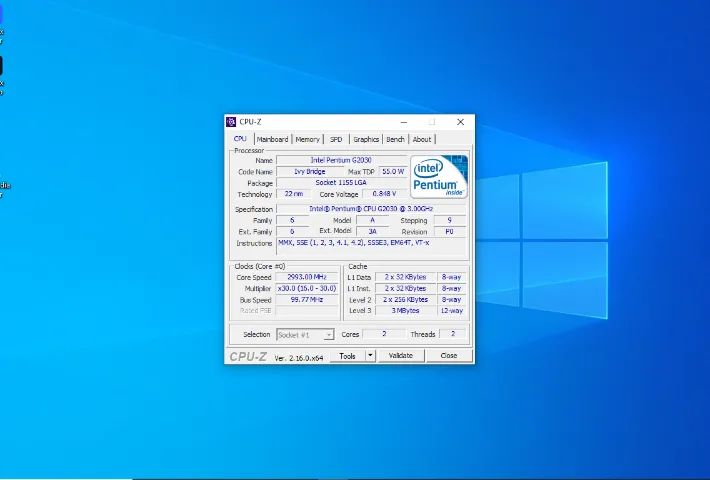Click the Ext. Model value 3A
Viewport: 710px width, 480px height.
click(x=372, y=231)
